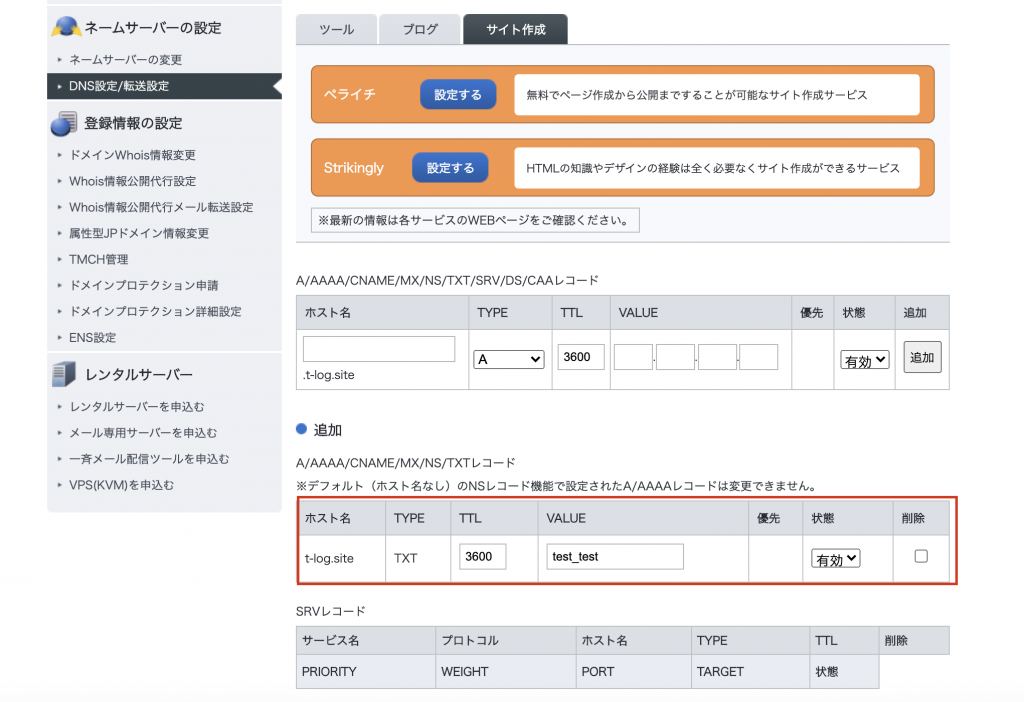Focus the TTL field in the add-record row
Viewport: 1024px width, 702px height.
(x=581, y=357)
